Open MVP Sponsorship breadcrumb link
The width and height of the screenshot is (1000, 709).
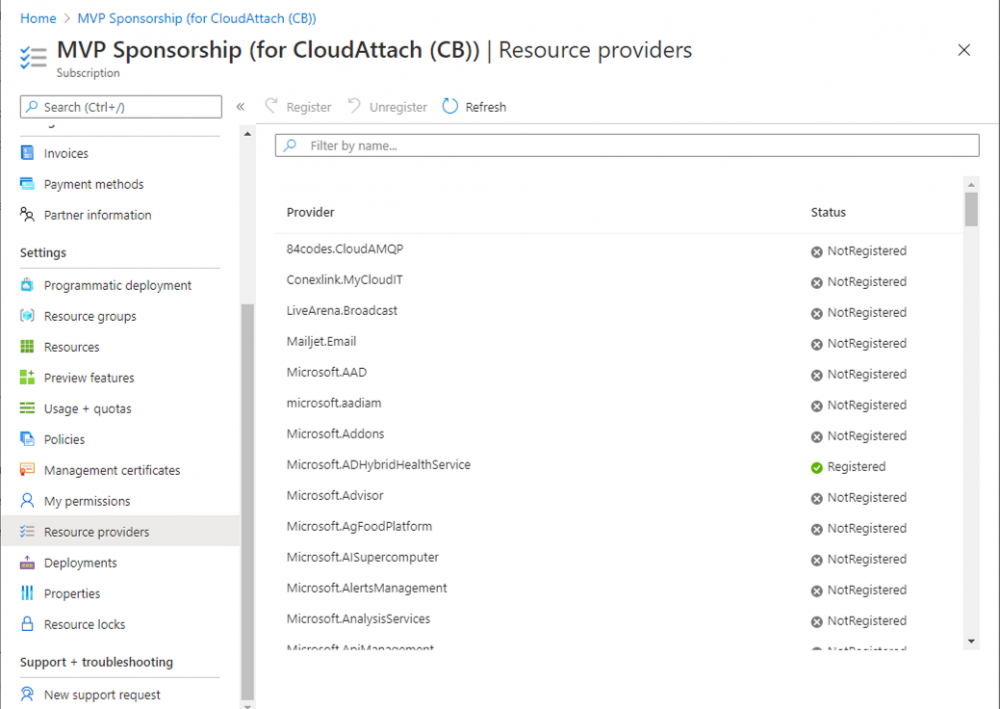[197, 18]
